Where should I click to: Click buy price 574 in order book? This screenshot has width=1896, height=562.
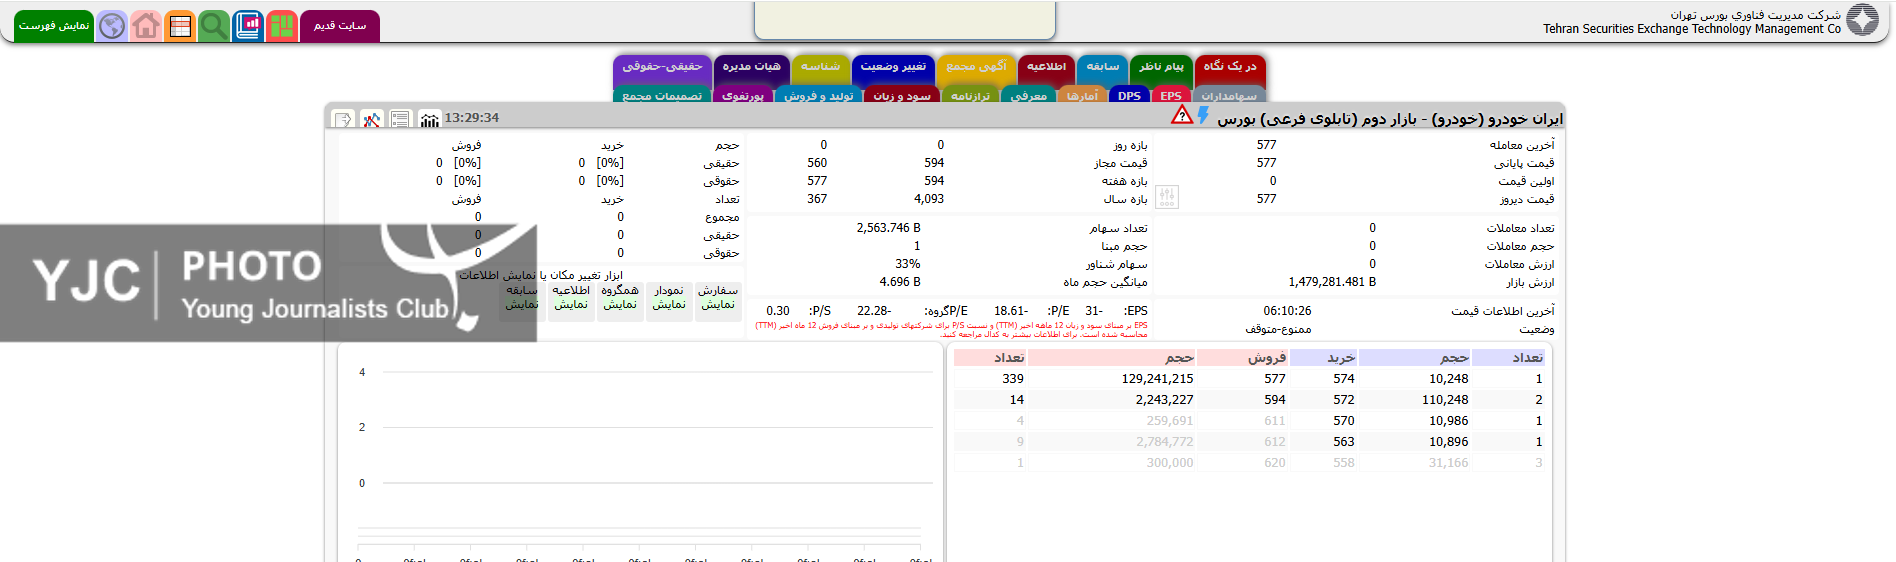click(x=1344, y=379)
